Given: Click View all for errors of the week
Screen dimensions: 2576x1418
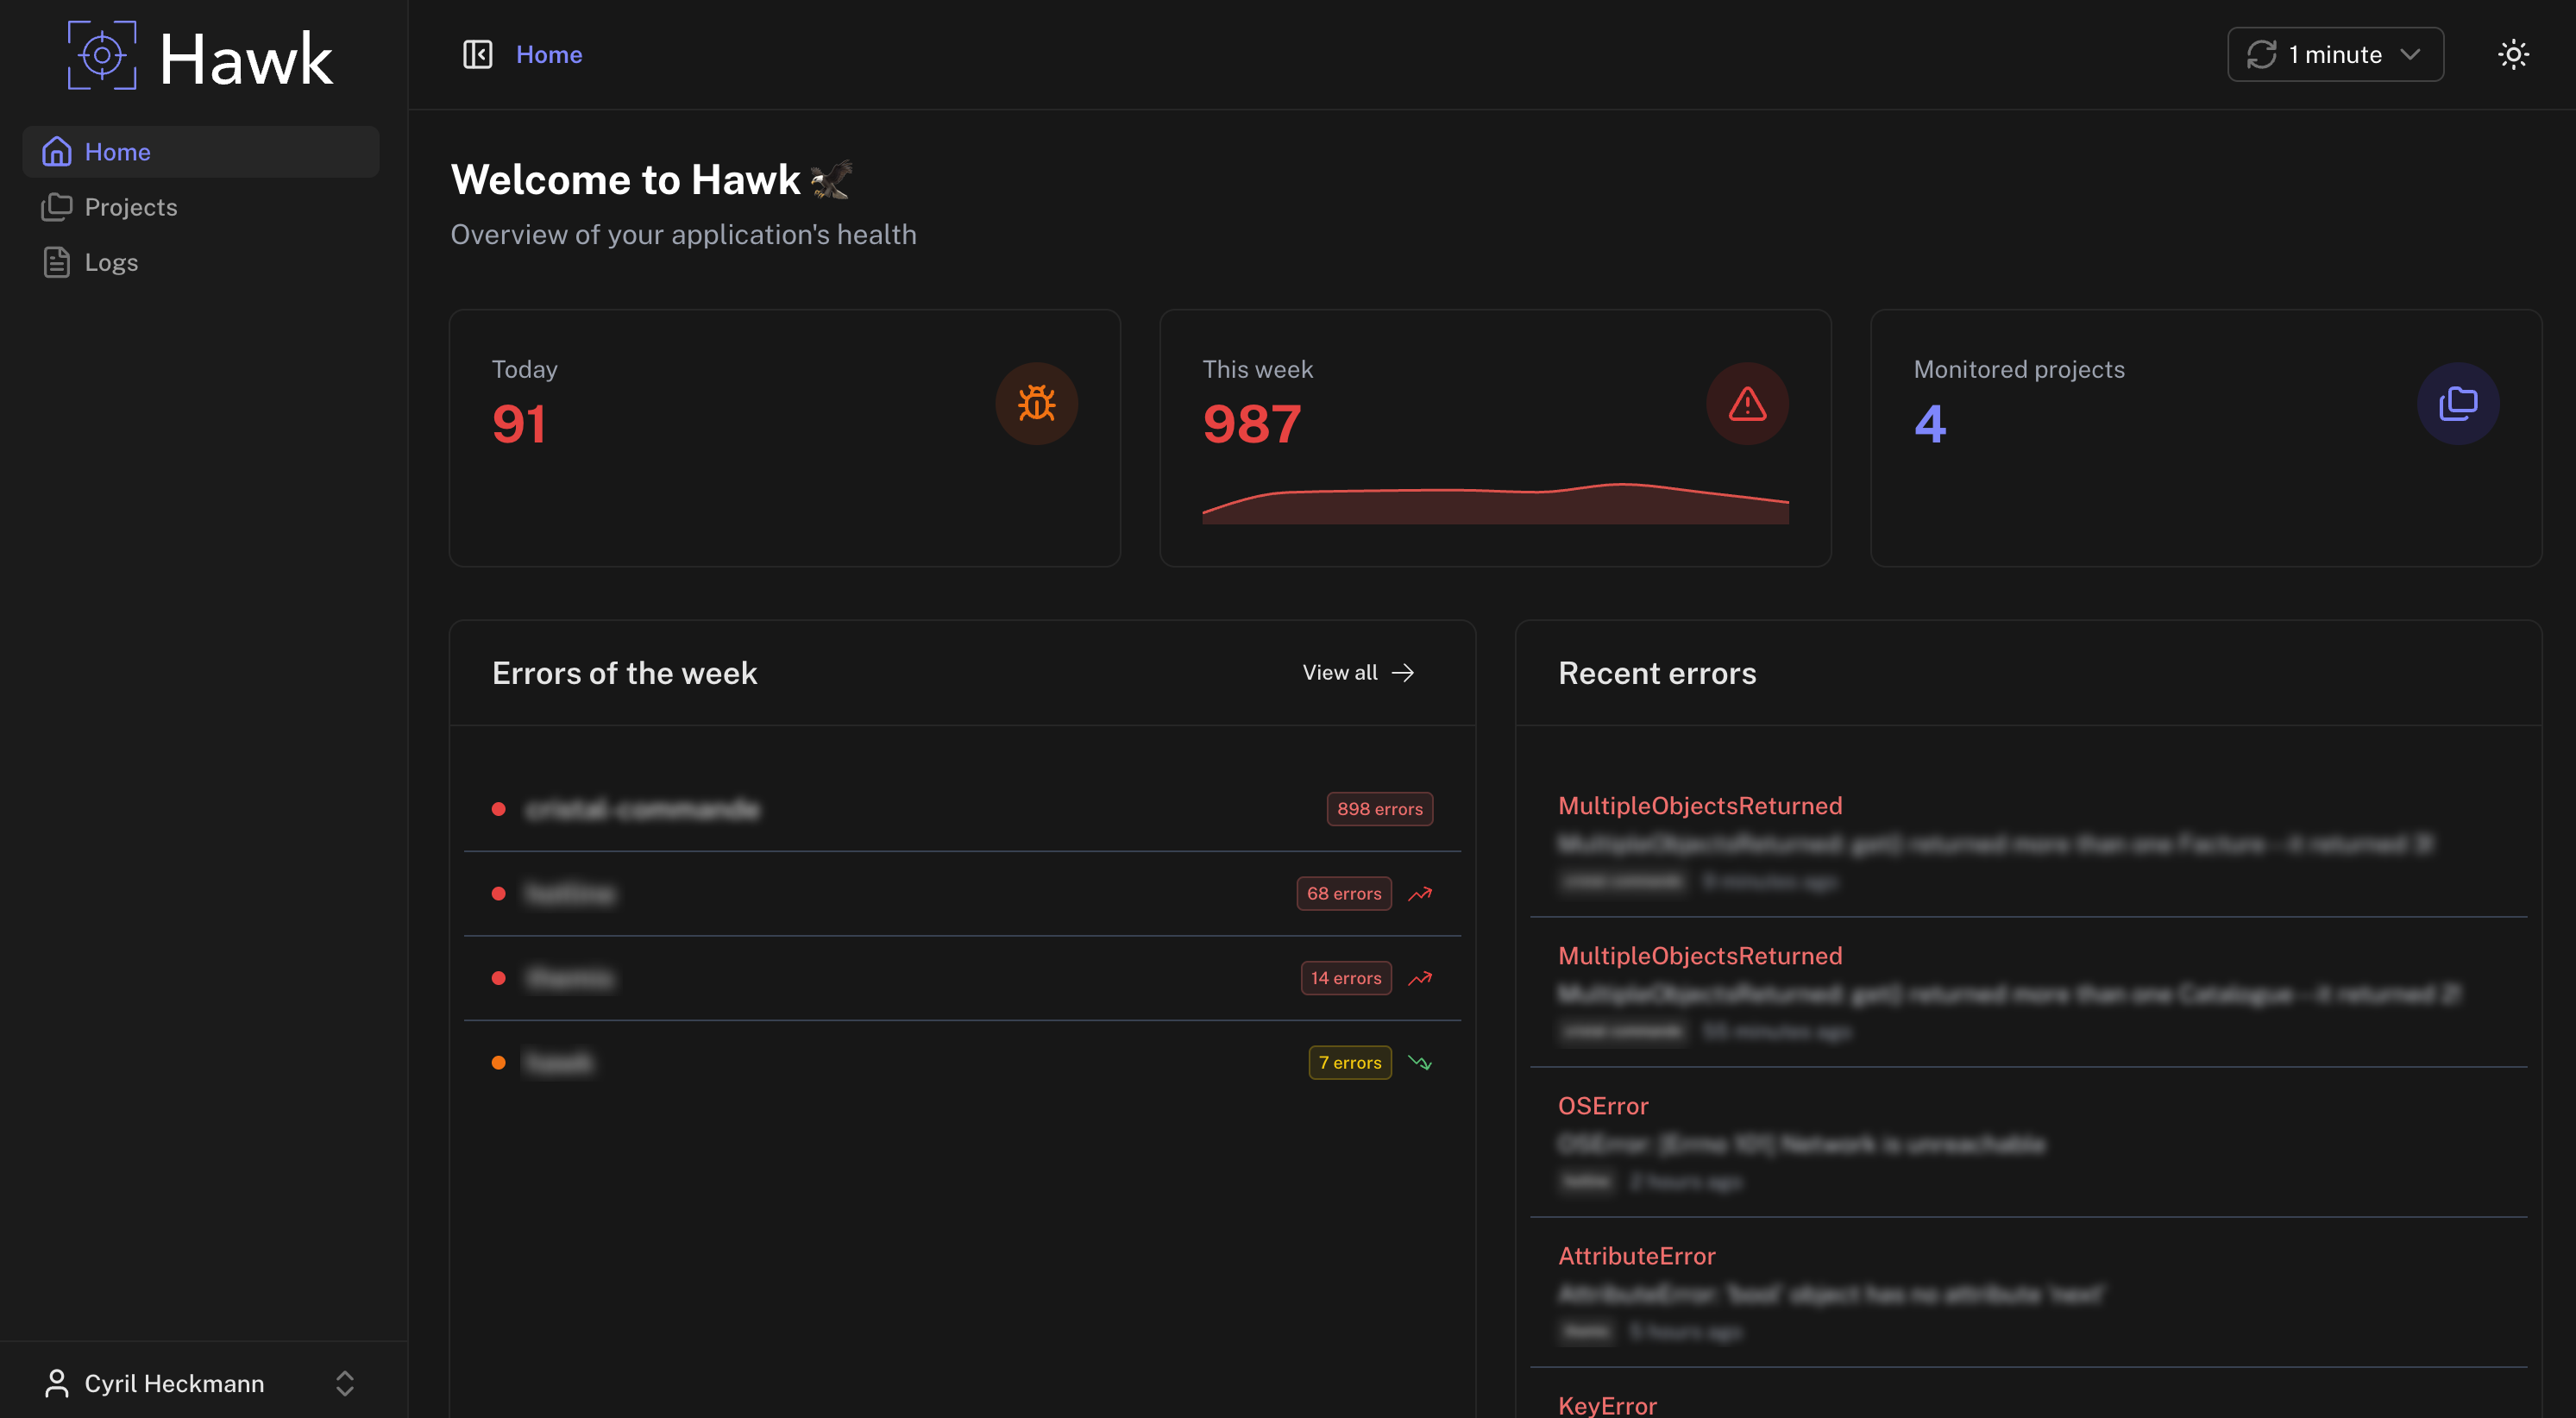Looking at the screenshot, I should (x=1357, y=673).
